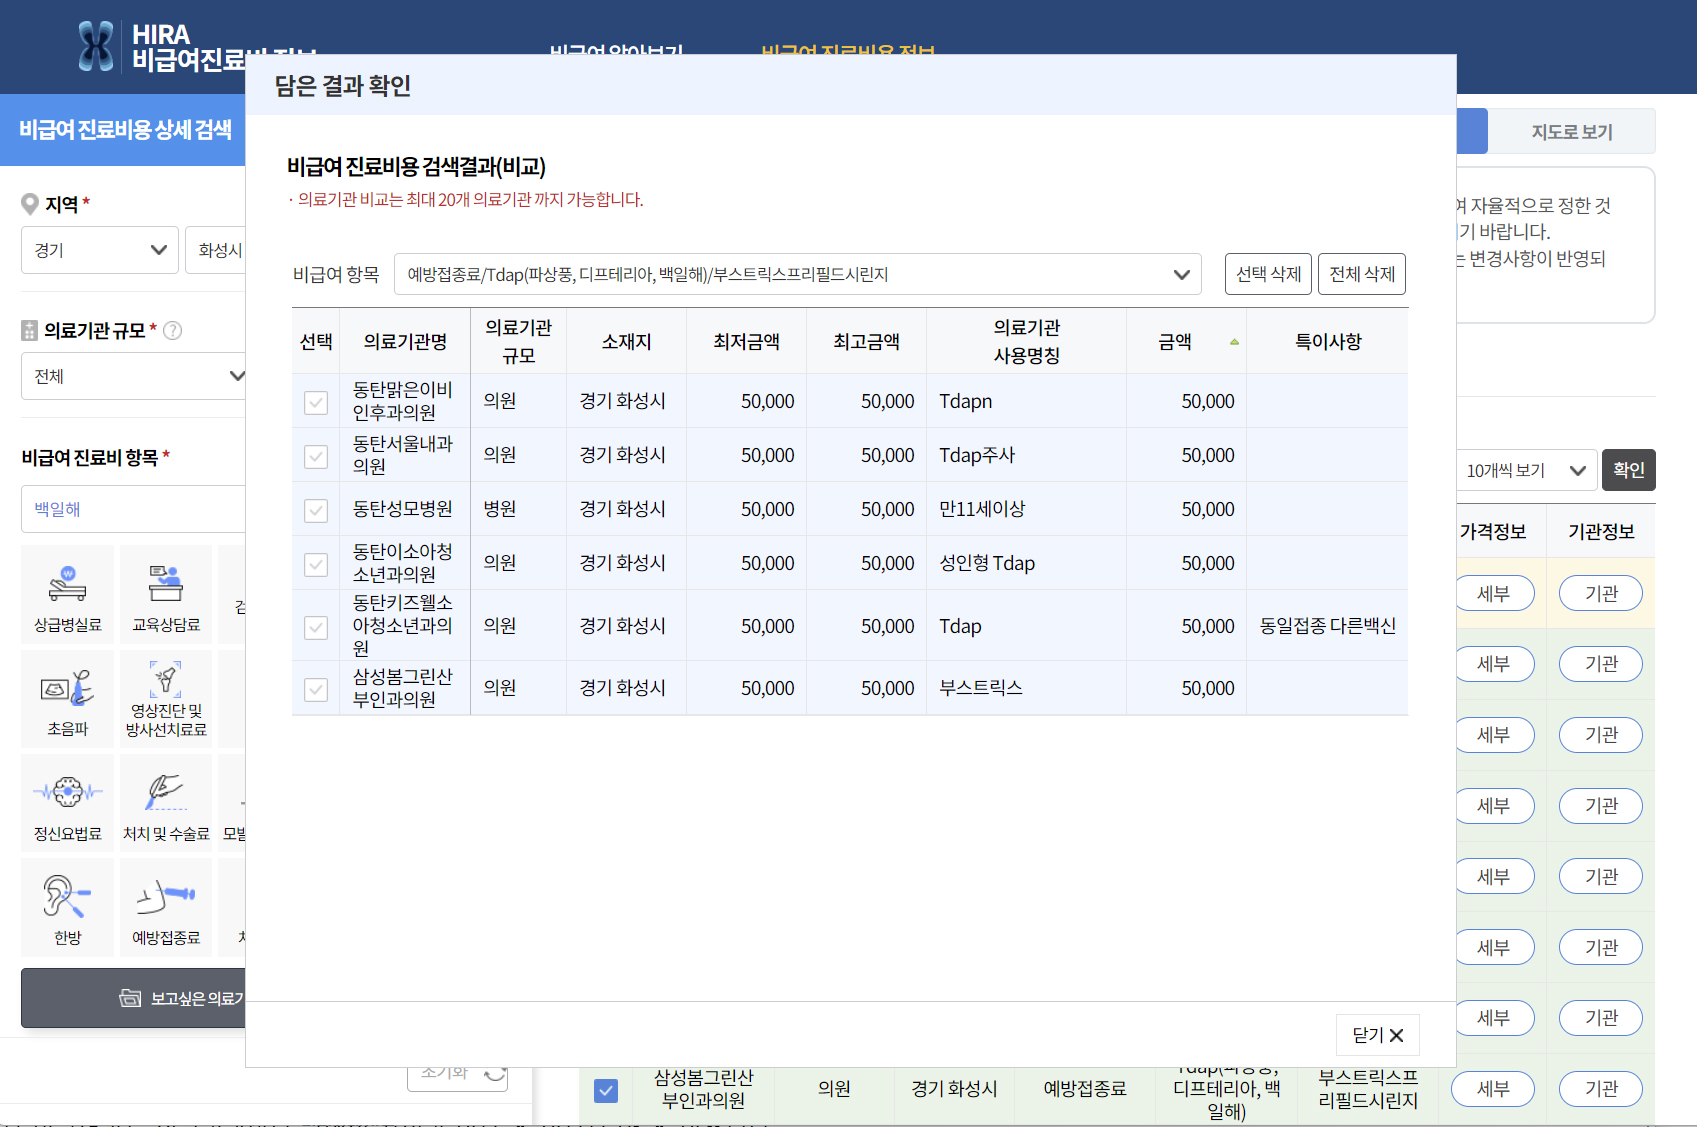Click the 백일해 search input field
Image resolution: width=1697 pixels, height=1127 pixels.
pos(131,508)
